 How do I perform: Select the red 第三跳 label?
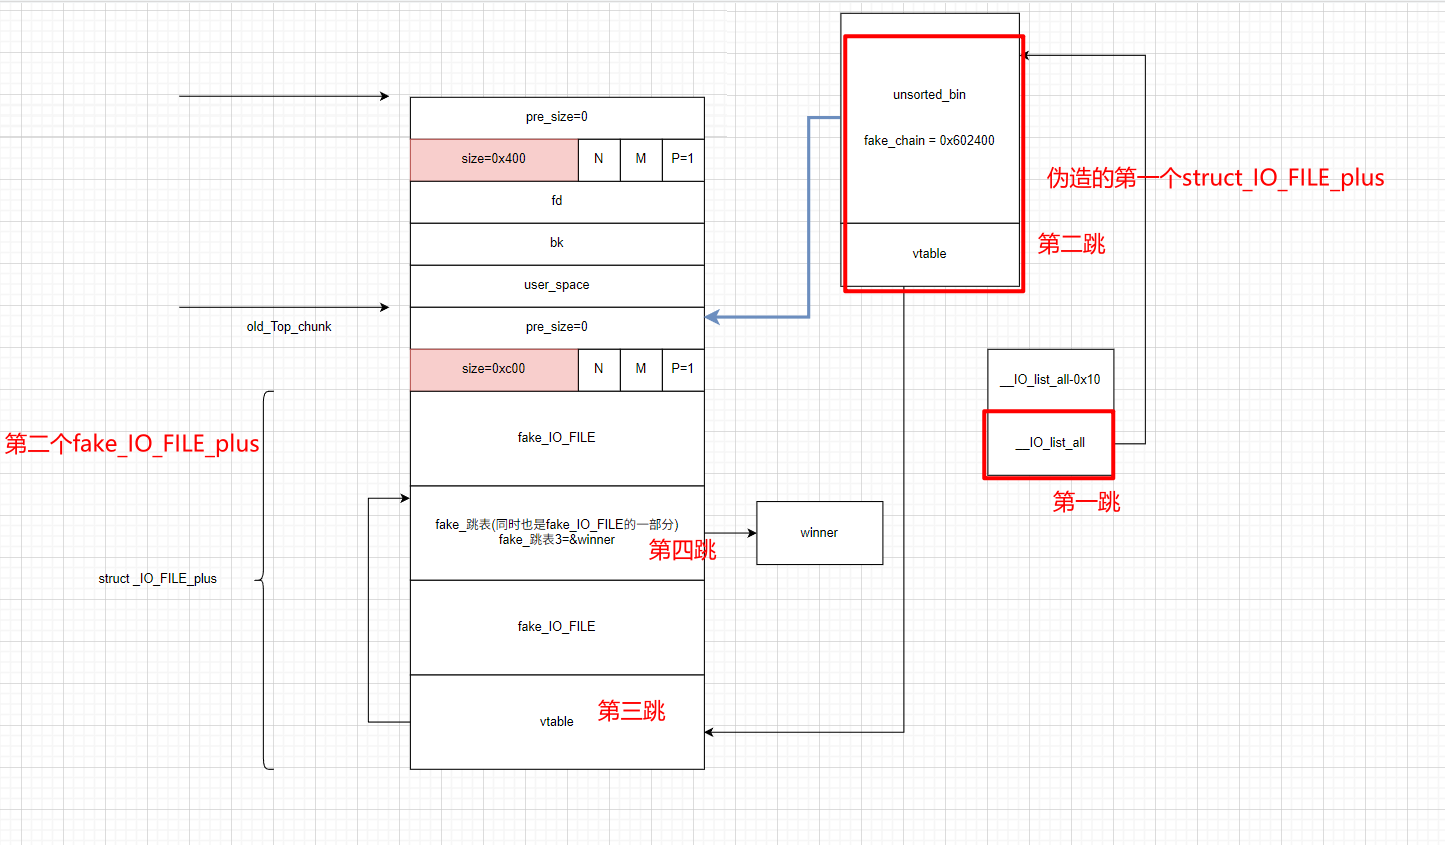click(631, 711)
